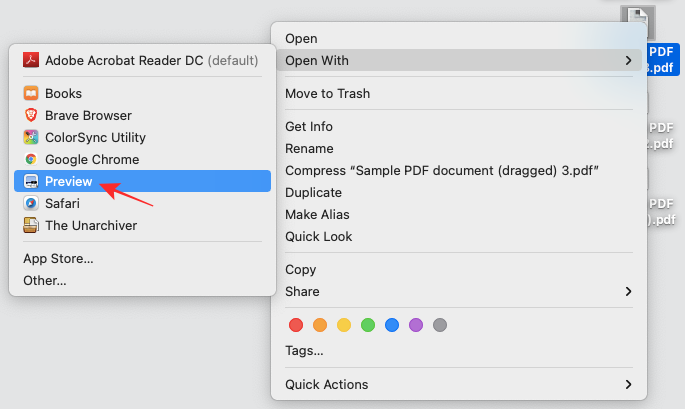Apply the green color tag
This screenshot has height=409, width=685.
coord(368,325)
